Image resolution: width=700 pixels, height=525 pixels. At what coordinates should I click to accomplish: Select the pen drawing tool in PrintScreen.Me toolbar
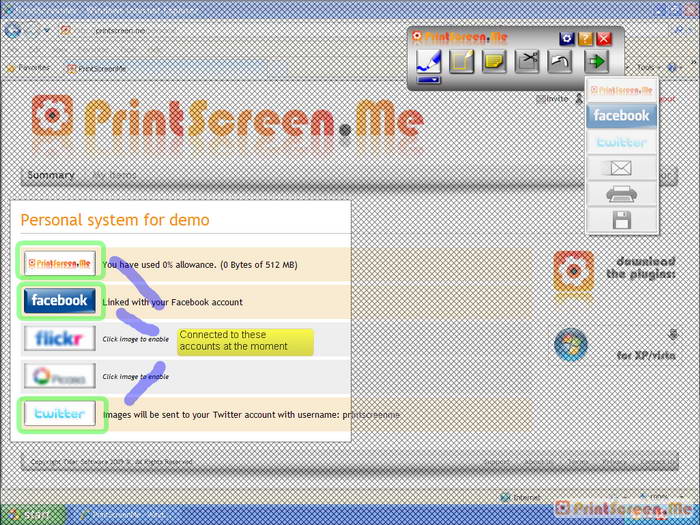tap(429, 61)
